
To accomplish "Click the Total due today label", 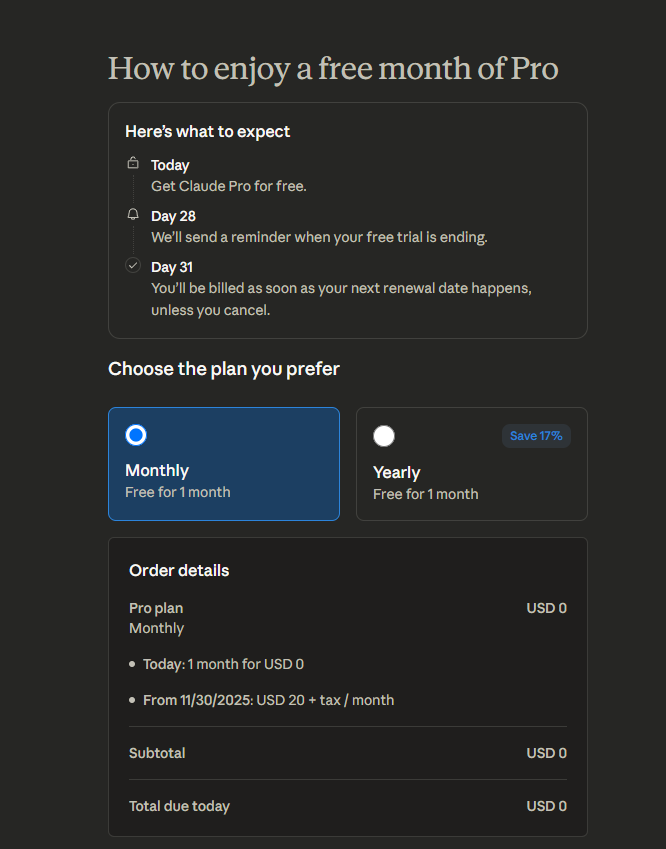I will (179, 806).
